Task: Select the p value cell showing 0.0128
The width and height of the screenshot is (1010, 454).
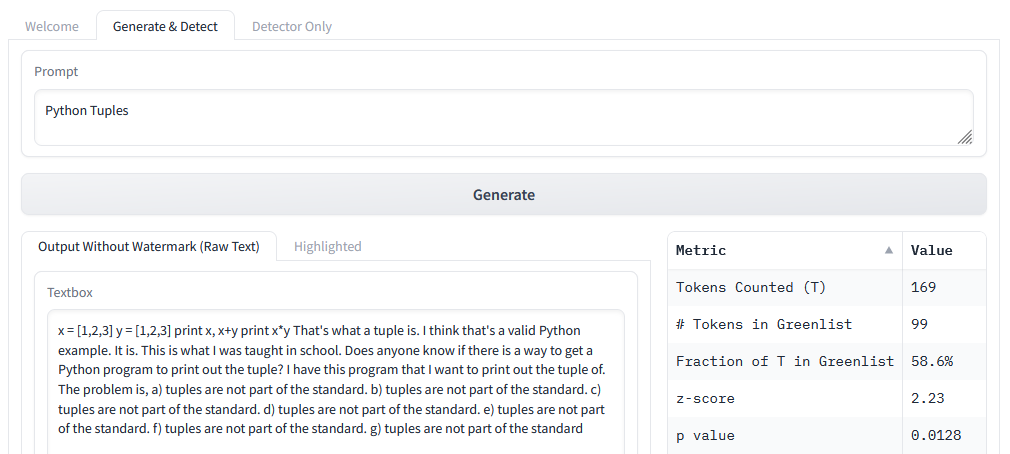Action: (x=936, y=436)
